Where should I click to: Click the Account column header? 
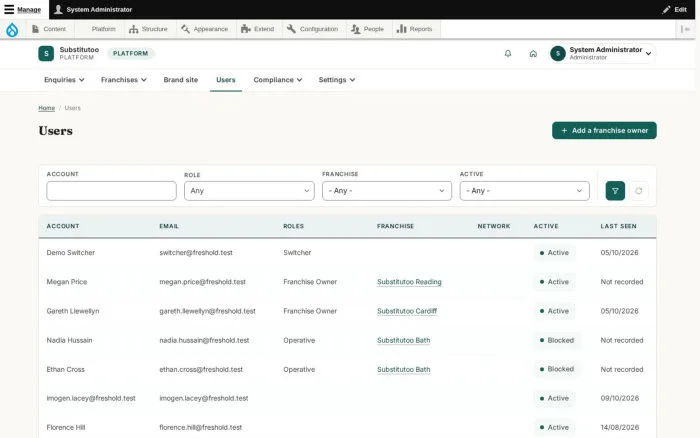(63, 226)
